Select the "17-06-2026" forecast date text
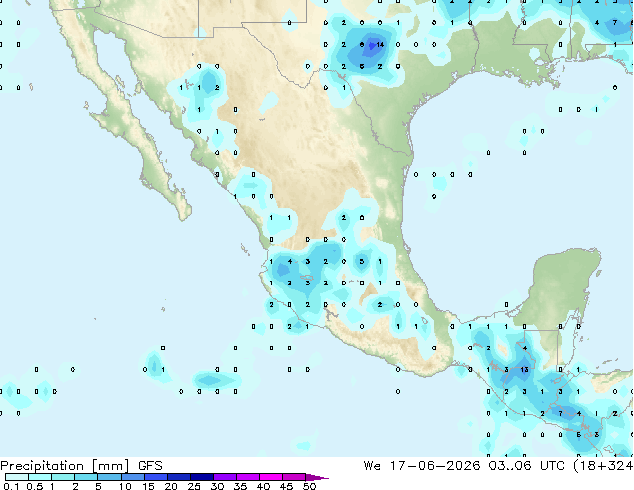This screenshot has width=634, height=490. [x=435, y=466]
